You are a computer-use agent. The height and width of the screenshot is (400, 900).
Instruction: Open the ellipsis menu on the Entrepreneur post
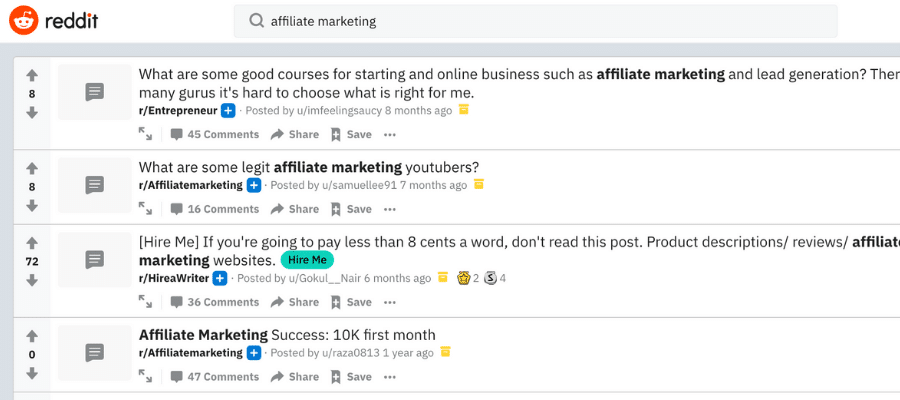pyautogui.click(x=390, y=135)
